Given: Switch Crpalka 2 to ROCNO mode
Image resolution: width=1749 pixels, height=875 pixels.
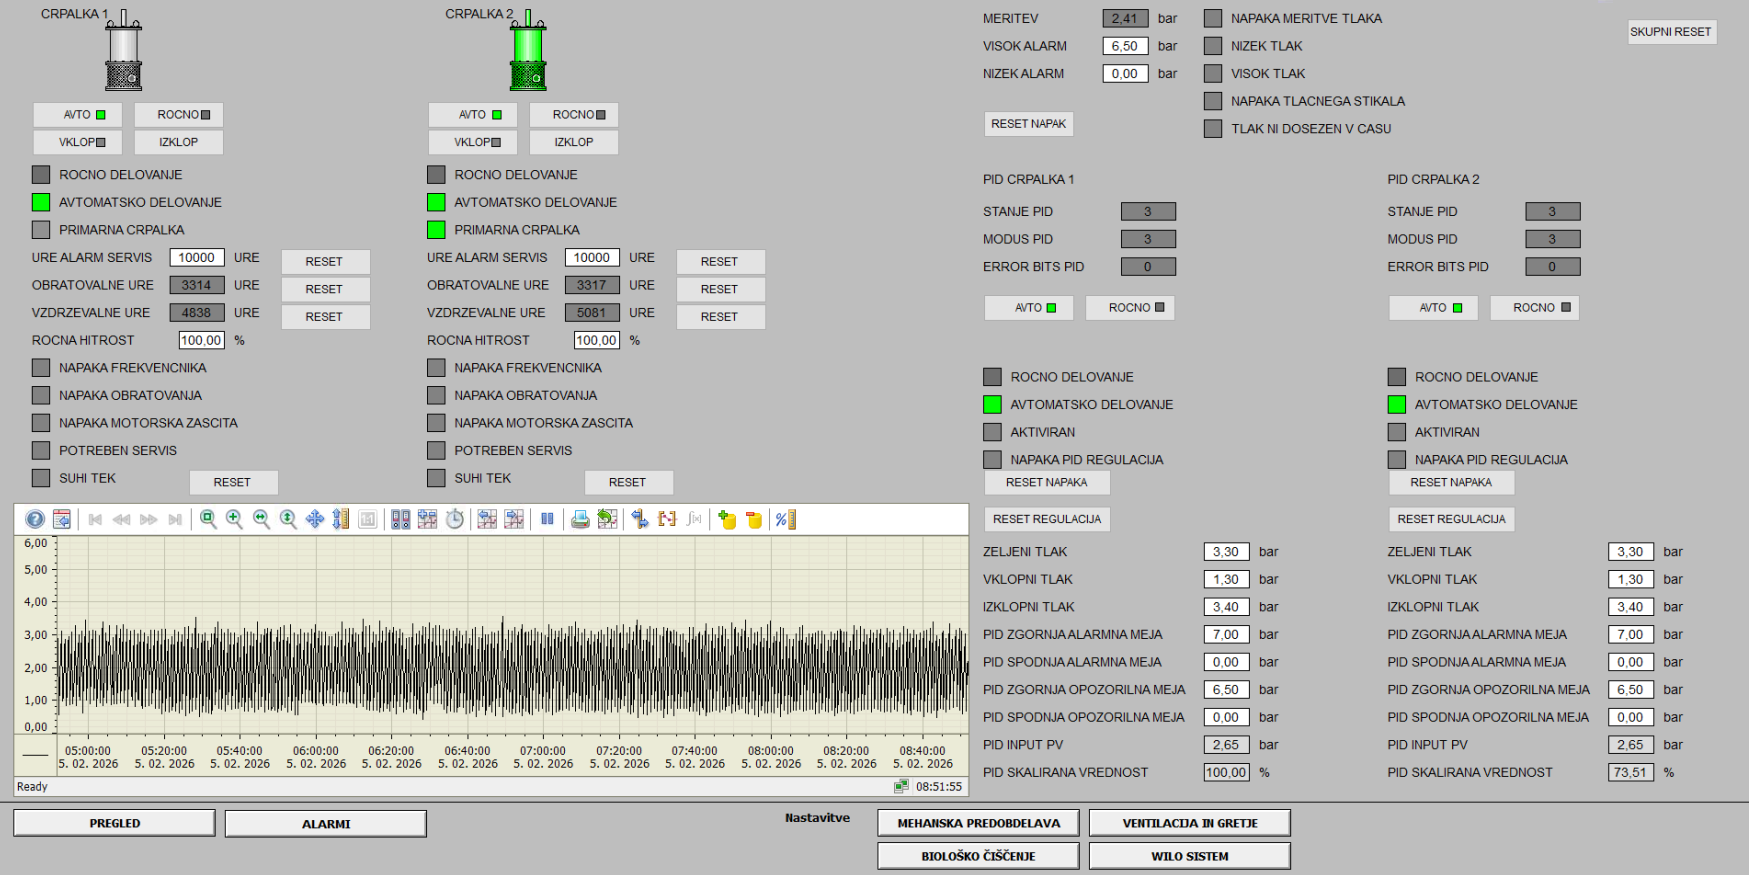Looking at the screenshot, I should 573,115.
